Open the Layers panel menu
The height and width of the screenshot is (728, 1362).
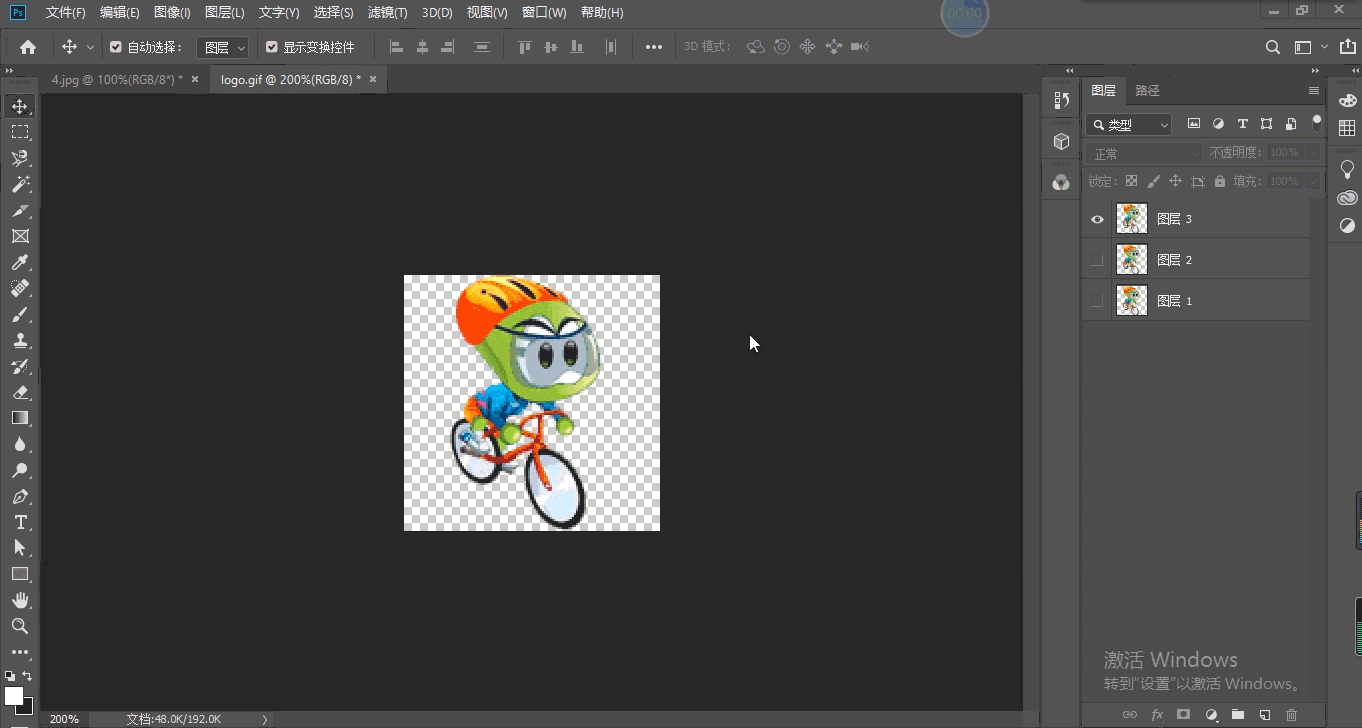(1314, 91)
